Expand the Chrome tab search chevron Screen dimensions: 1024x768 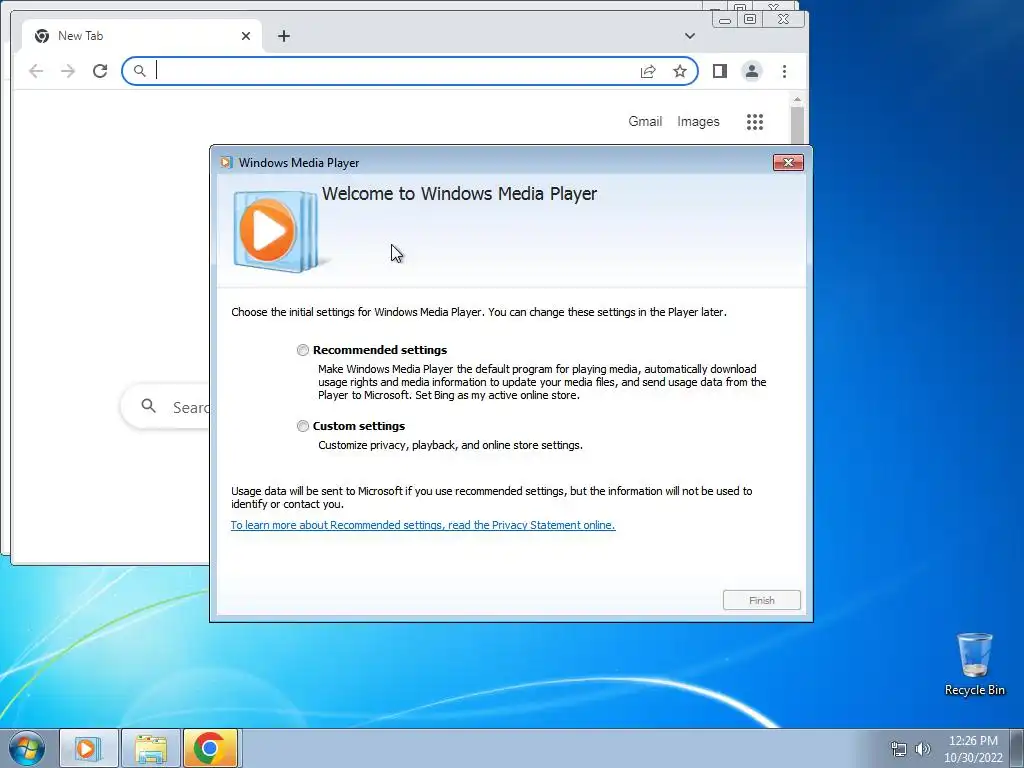690,36
